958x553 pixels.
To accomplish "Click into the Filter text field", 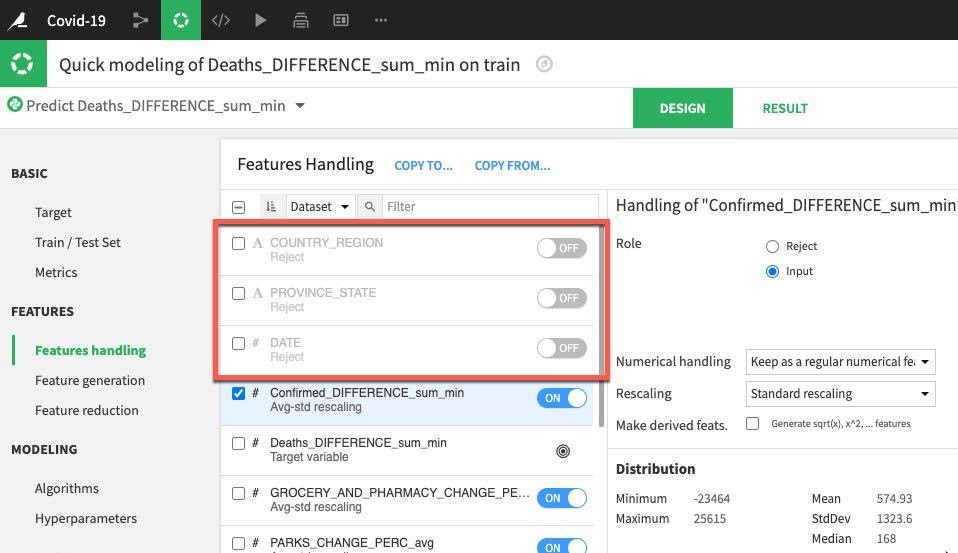I will click(488, 207).
